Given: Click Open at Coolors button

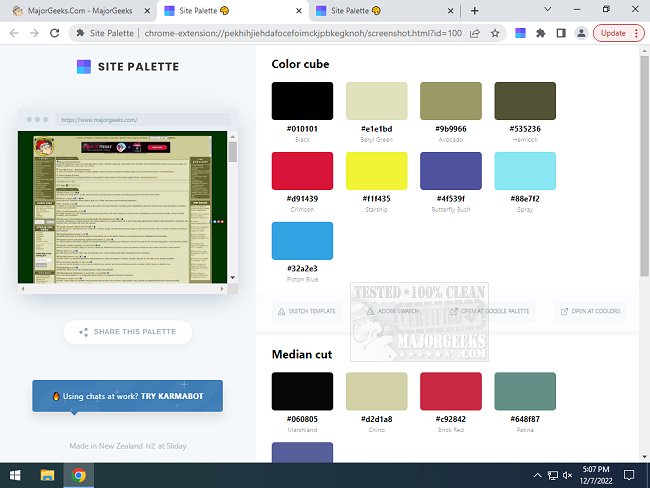Looking at the screenshot, I should coord(591,311).
